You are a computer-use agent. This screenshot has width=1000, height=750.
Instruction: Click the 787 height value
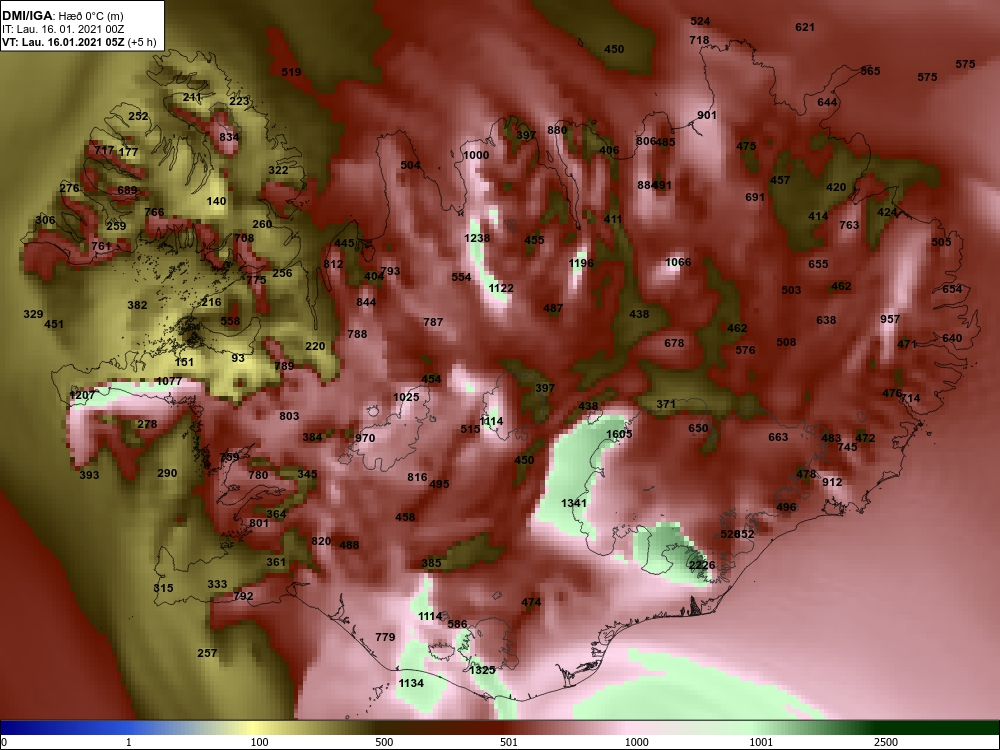433,322
